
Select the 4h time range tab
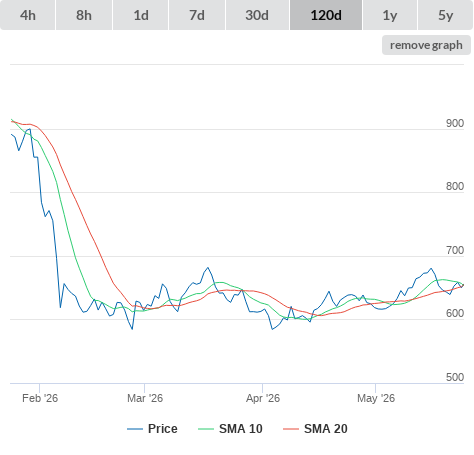pos(28,15)
